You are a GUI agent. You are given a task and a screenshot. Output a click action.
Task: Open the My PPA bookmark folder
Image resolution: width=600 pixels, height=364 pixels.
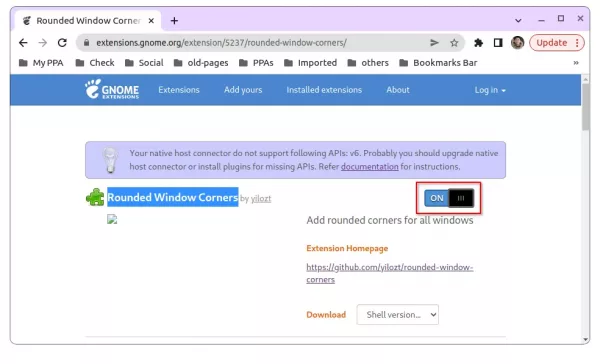coord(41,63)
